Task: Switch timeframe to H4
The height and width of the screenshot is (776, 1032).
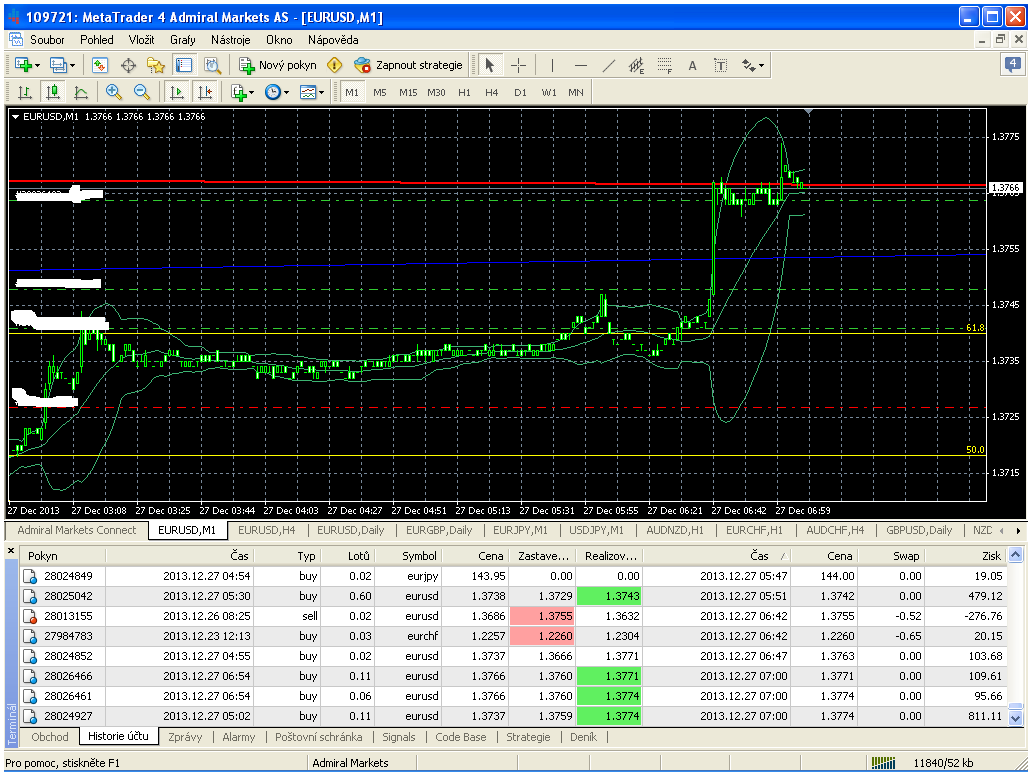Action: (492, 92)
